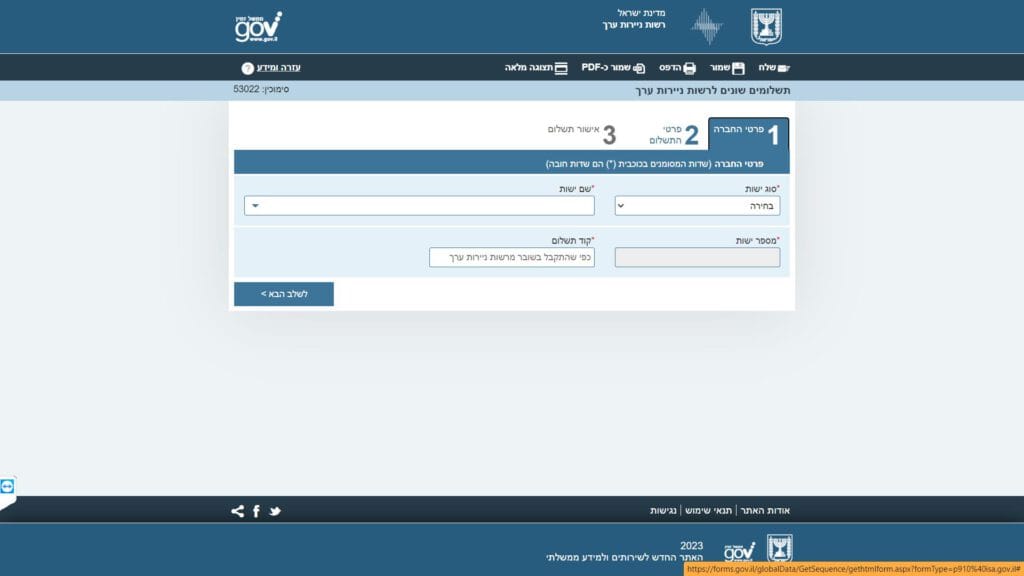The image size is (1024, 576).
Task: Click the TeamViewer icon at left edge
Action: (8, 486)
